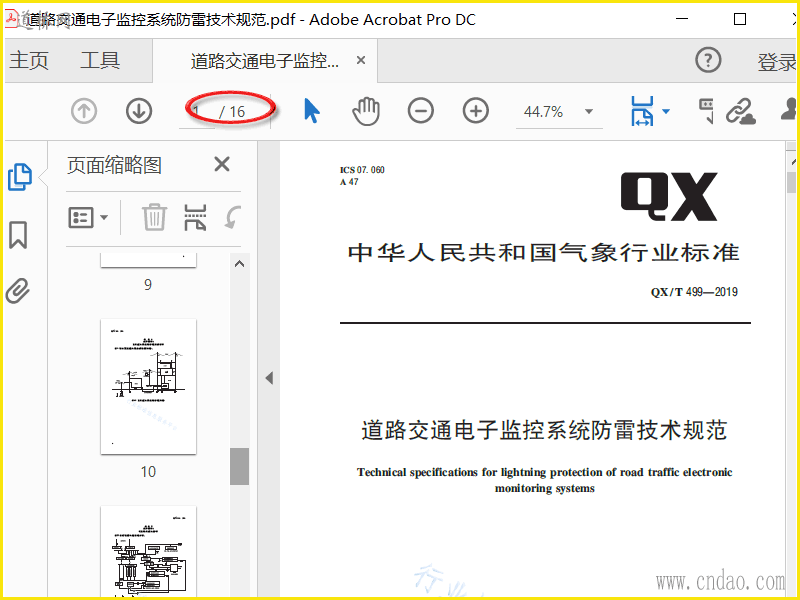Select the 道路交通电子监控 document tab
800x600 pixels.
(x=264, y=61)
